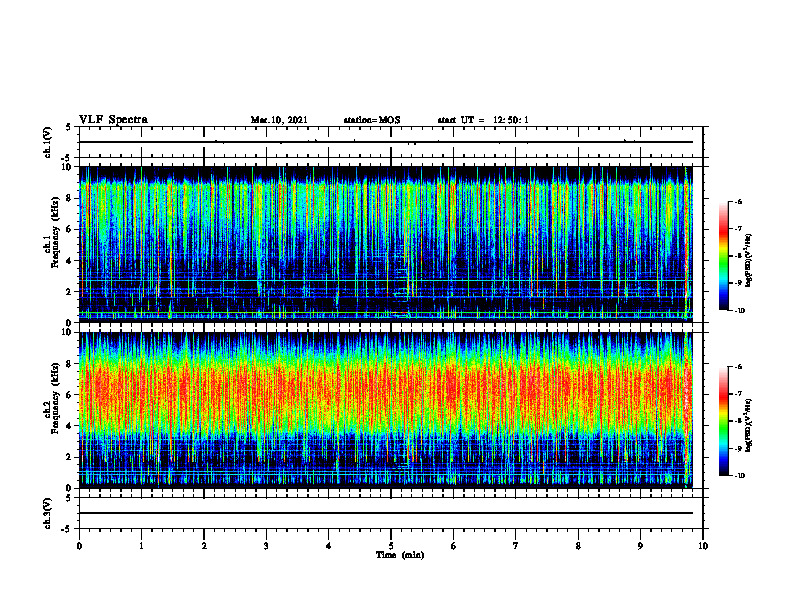The image size is (792, 612).
Task: Select the ch.2 "Frequency (kHz)" axis label
Action: (56, 397)
